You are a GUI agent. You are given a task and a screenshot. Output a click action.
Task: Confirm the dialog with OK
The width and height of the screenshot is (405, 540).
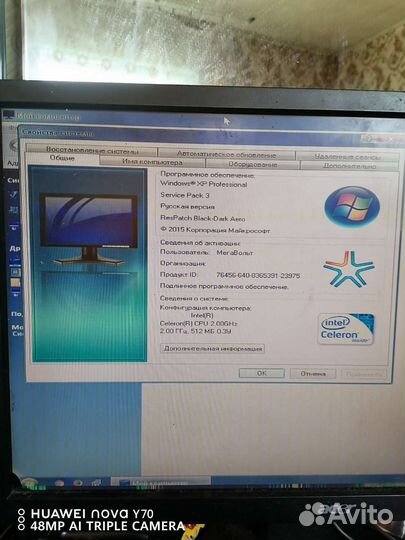[x=261, y=373]
